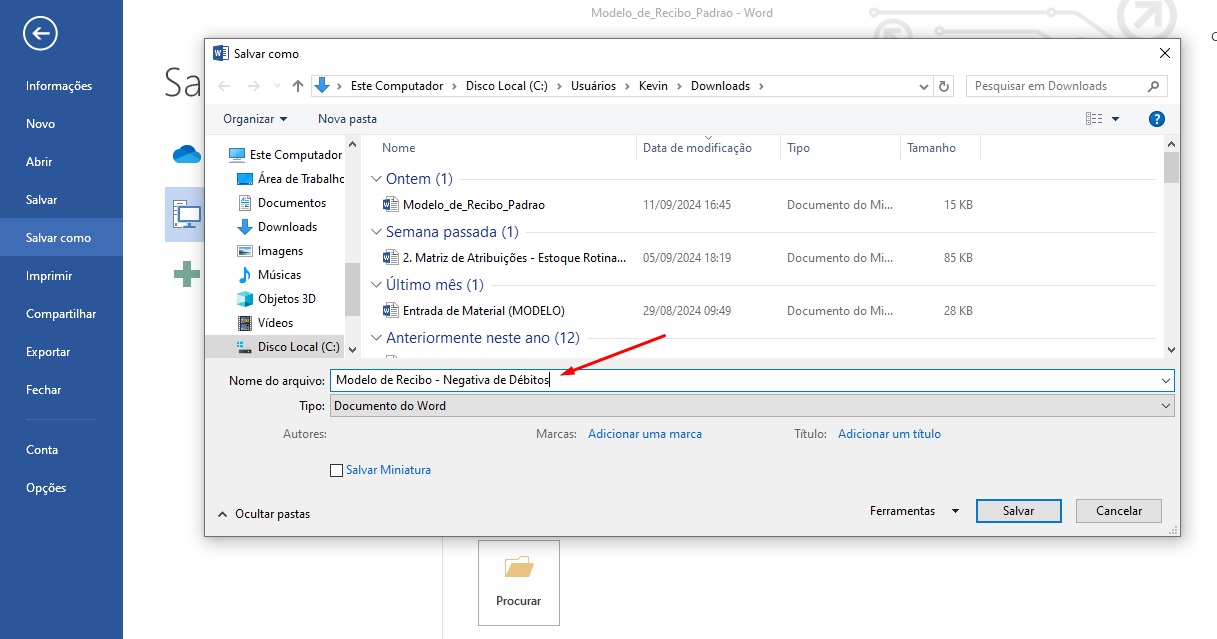
Task: Open the help question mark icon
Action: 1157,119
